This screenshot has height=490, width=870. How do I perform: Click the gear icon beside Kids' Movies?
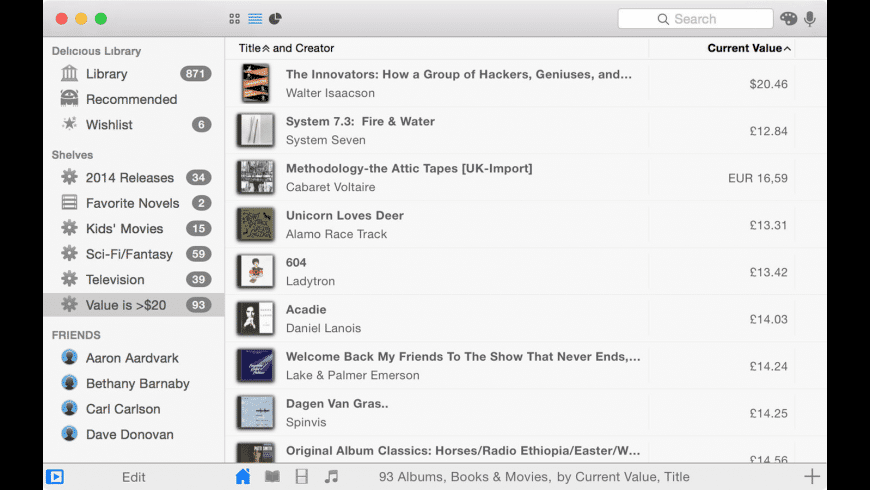pyautogui.click(x=69, y=228)
